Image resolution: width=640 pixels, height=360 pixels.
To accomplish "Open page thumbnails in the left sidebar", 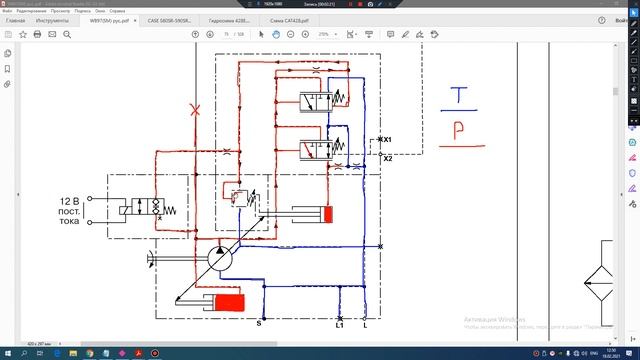I will [x=7, y=53].
